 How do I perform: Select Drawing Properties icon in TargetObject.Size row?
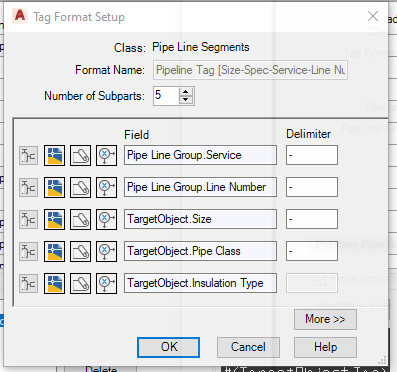[55, 219]
